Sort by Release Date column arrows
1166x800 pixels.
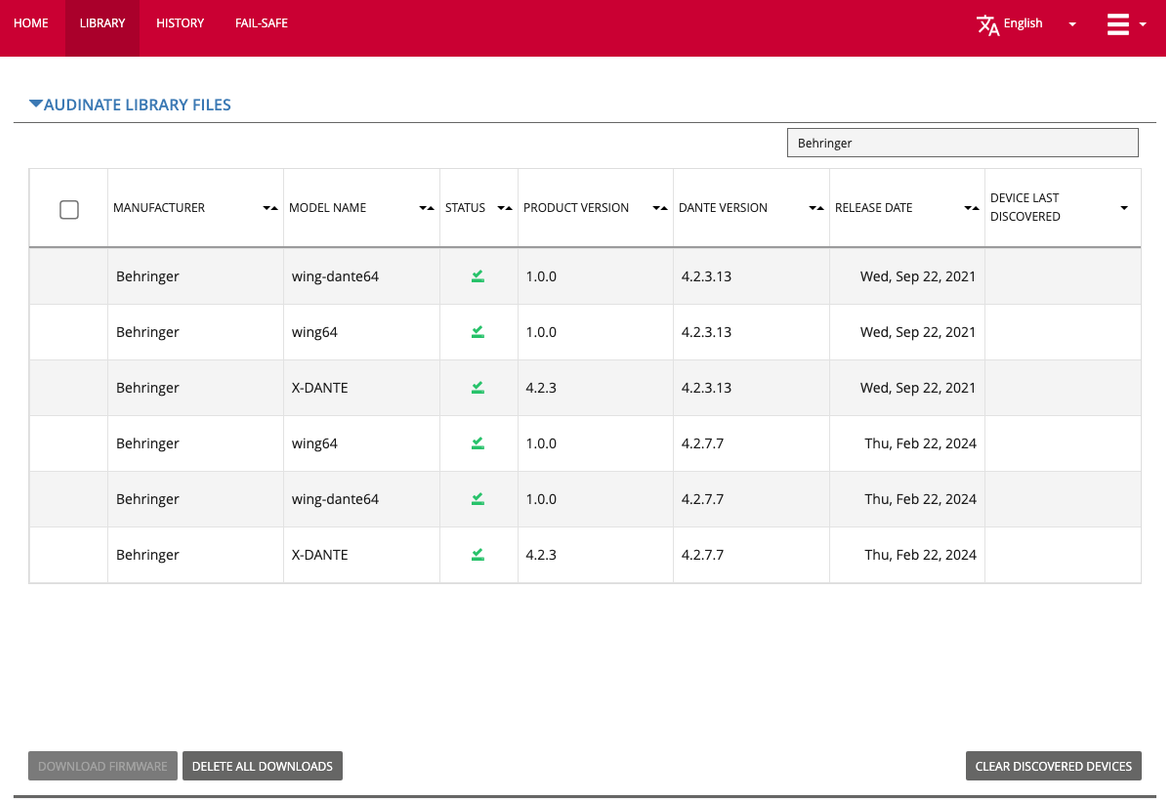coord(972,208)
